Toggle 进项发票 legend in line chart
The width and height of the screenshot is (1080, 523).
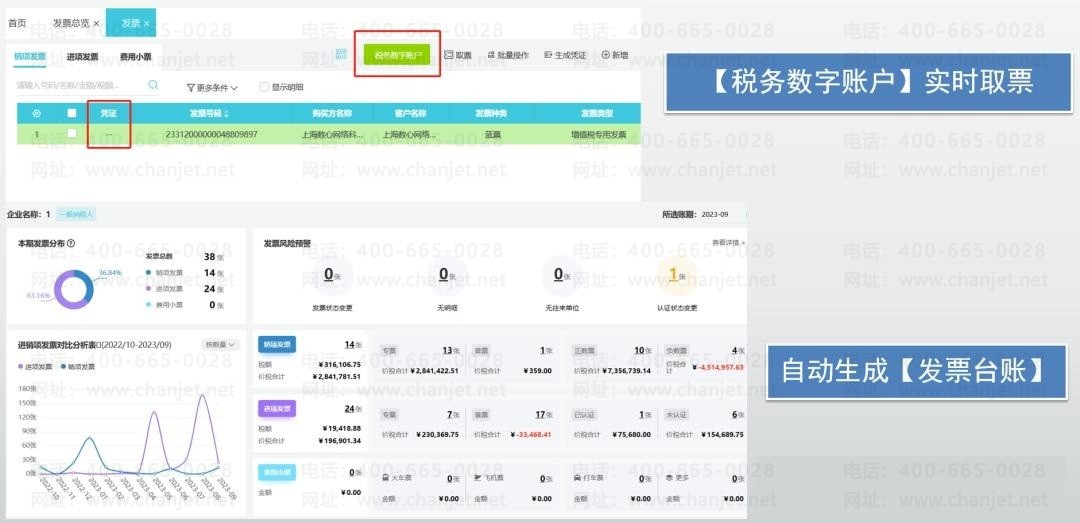point(35,367)
